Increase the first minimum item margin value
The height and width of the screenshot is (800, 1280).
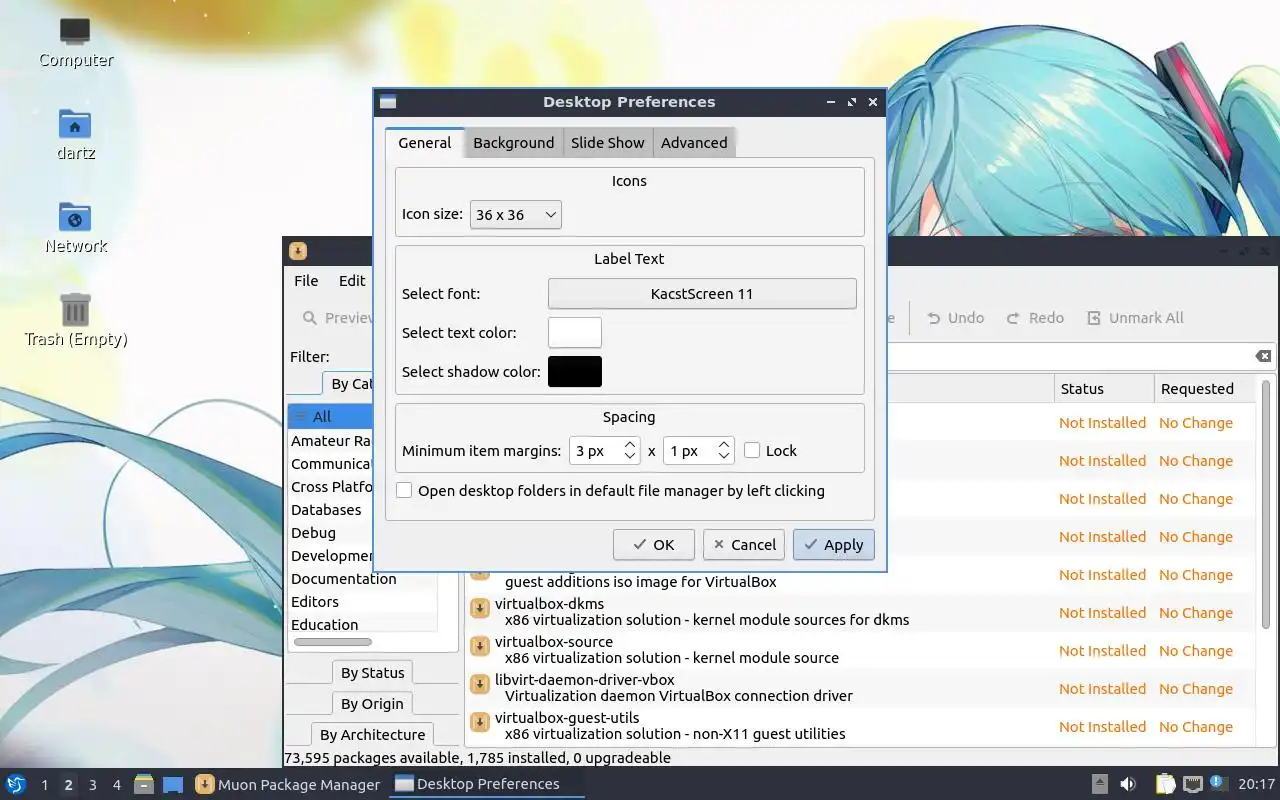tap(630, 445)
